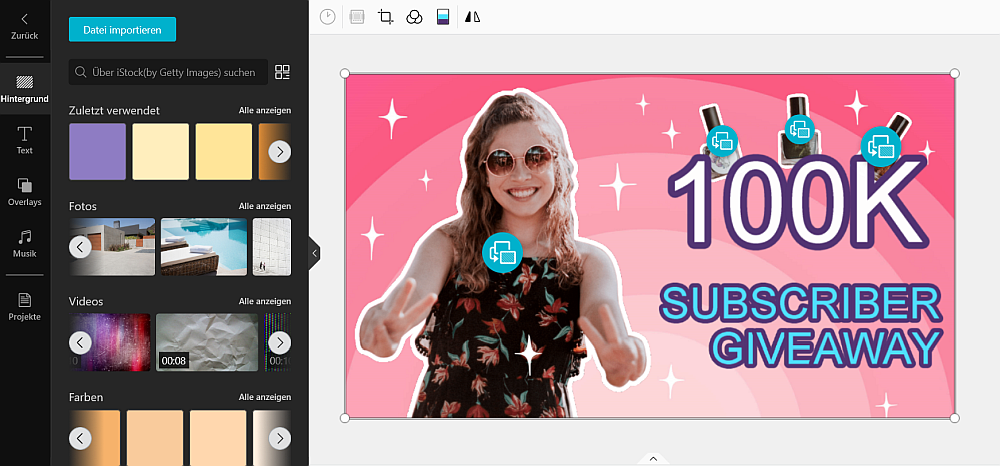Image resolution: width=1000 pixels, height=466 pixels.
Task: Show all Farben with Alle anzeigen
Action: click(x=265, y=397)
